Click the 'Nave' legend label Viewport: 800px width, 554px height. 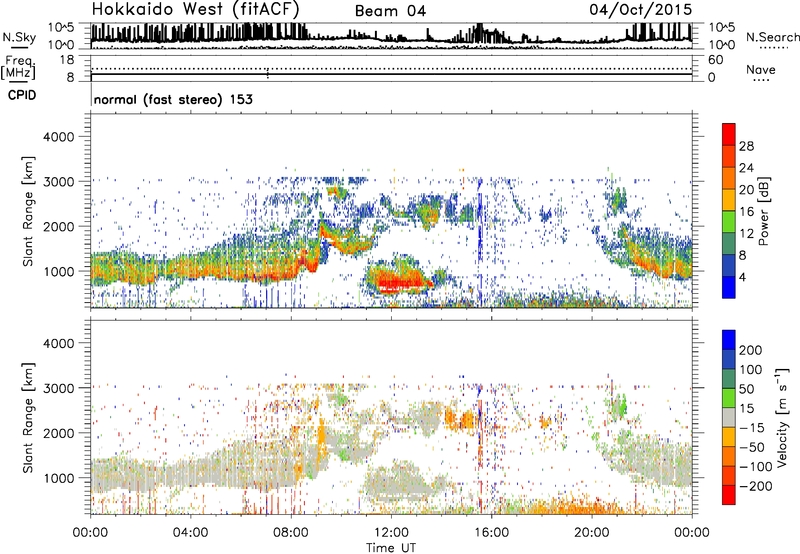point(761,70)
